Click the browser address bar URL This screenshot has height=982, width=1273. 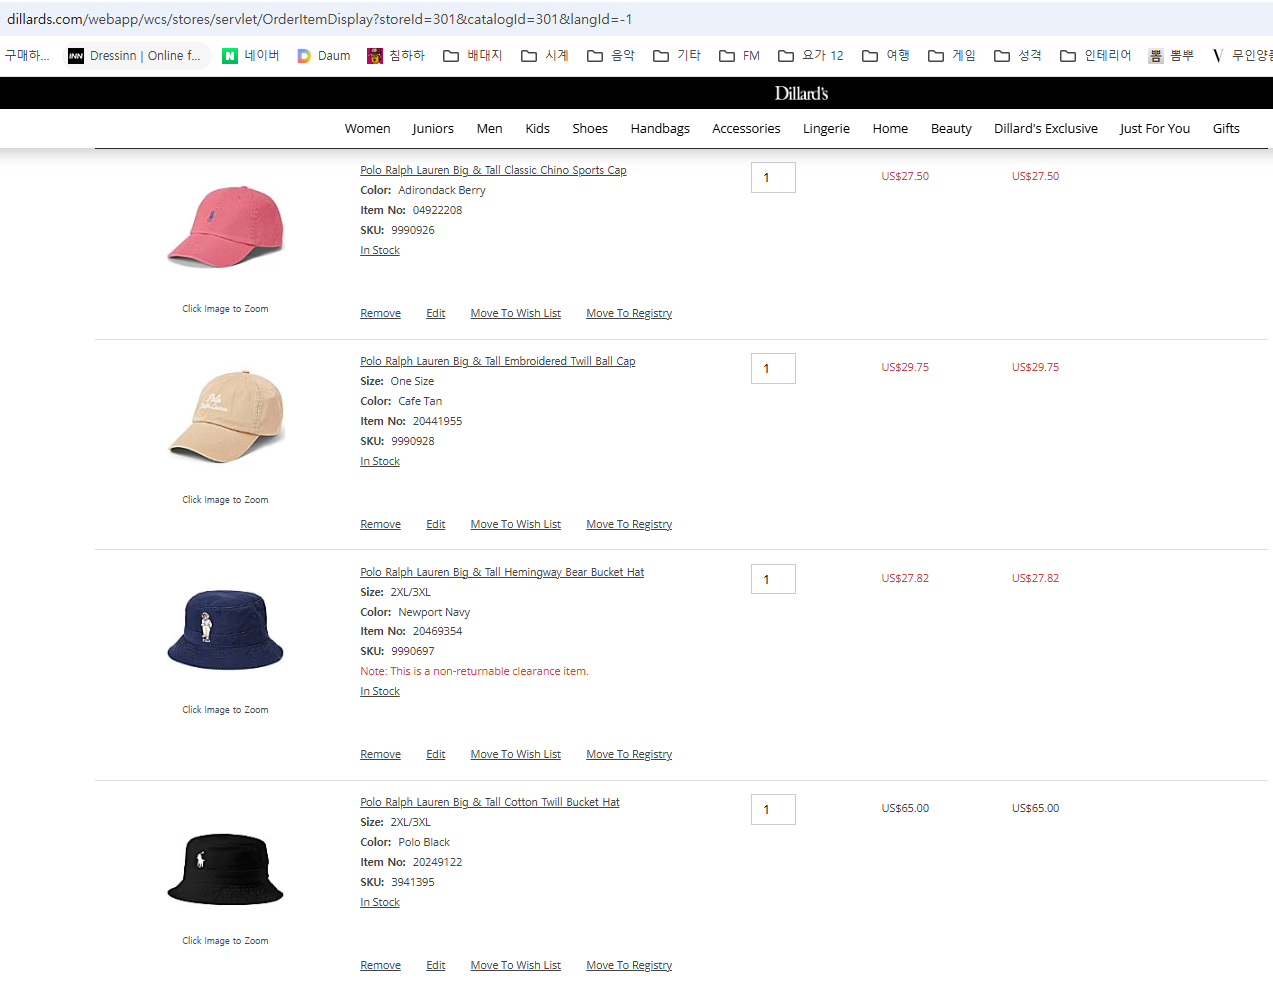tap(320, 19)
